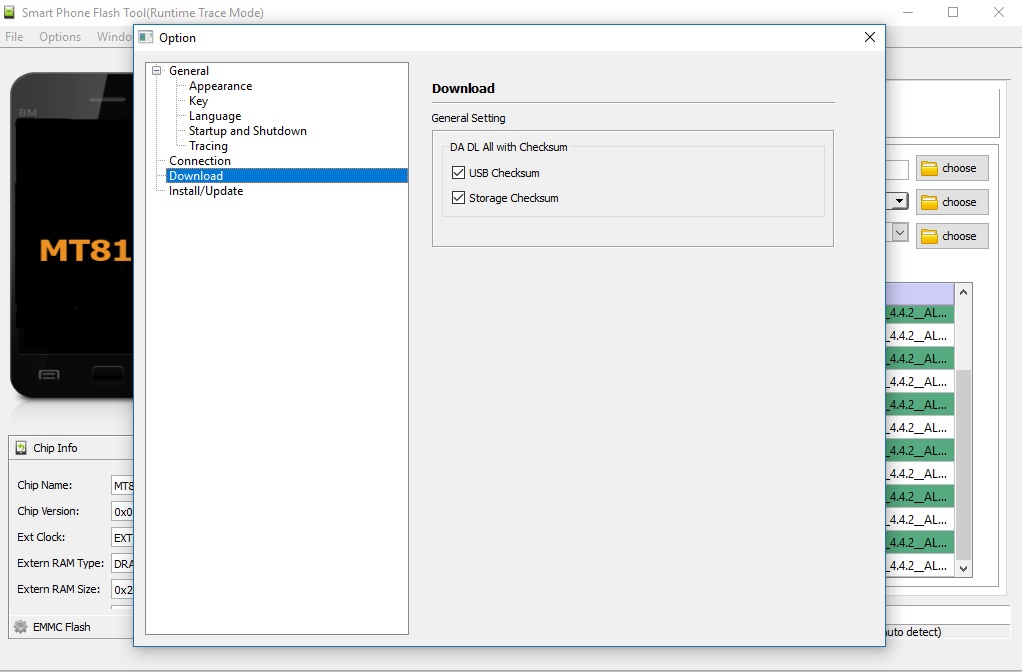This screenshot has height=672, width=1022.
Task: Open Key settings
Action: click(198, 100)
